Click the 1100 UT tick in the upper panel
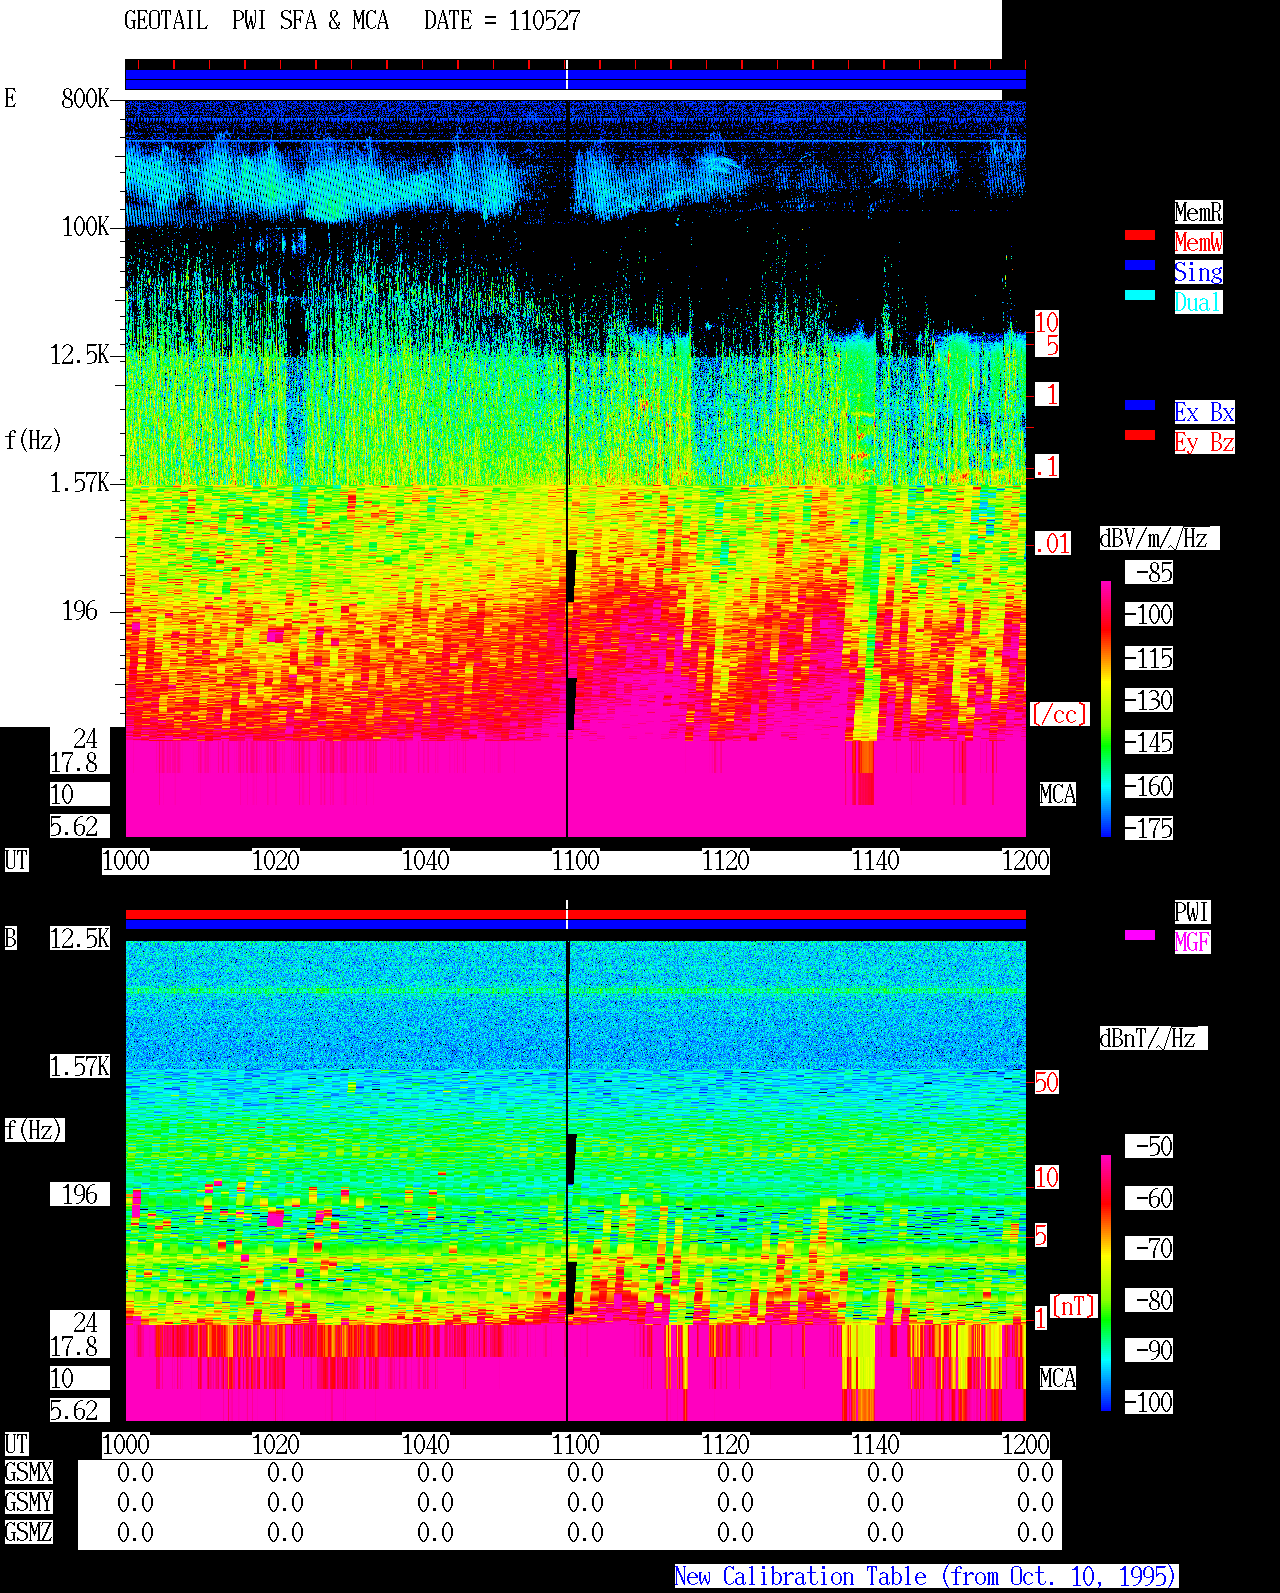 point(576,861)
